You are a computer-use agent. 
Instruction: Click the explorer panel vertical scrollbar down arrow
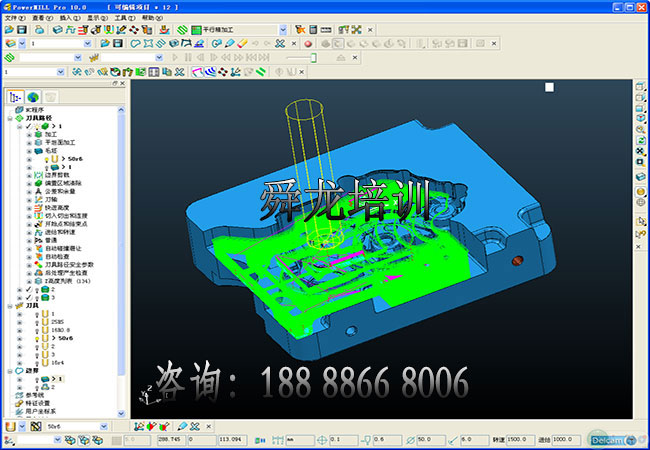tap(121, 413)
